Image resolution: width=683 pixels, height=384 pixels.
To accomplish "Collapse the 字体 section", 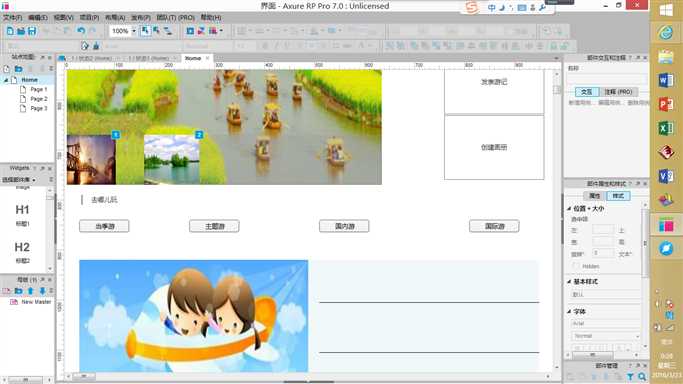I will click(569, 311).
